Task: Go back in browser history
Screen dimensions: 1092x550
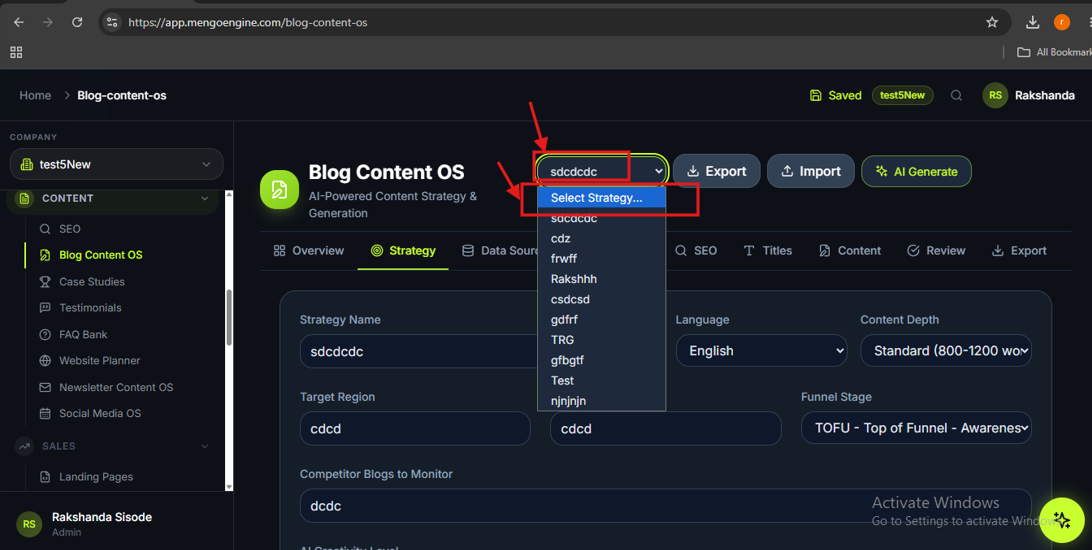Action: [19, 22]
